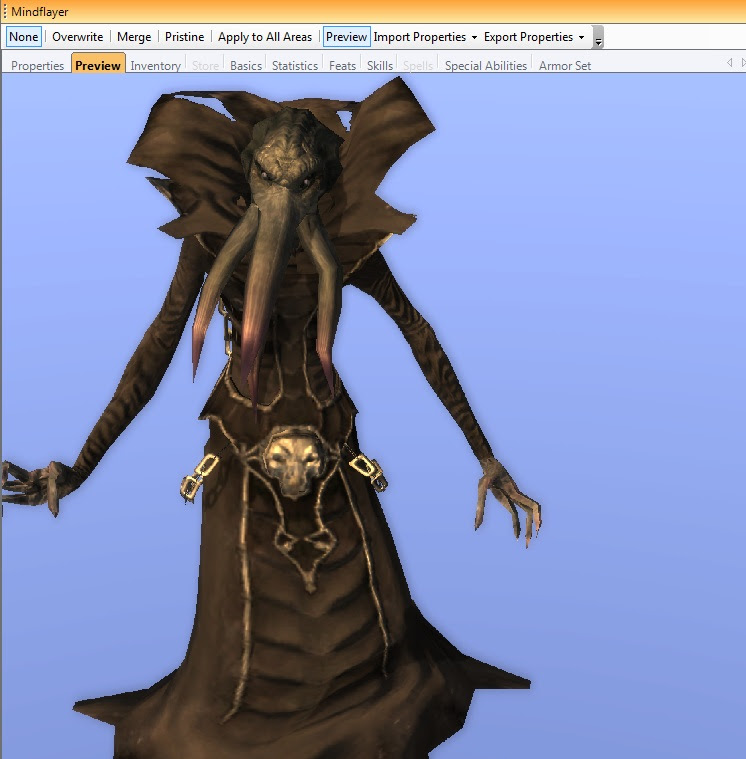This screenshot has width=746, height=759.
Task: Open the Import Properties dropdown
Action: pos(426,37)
